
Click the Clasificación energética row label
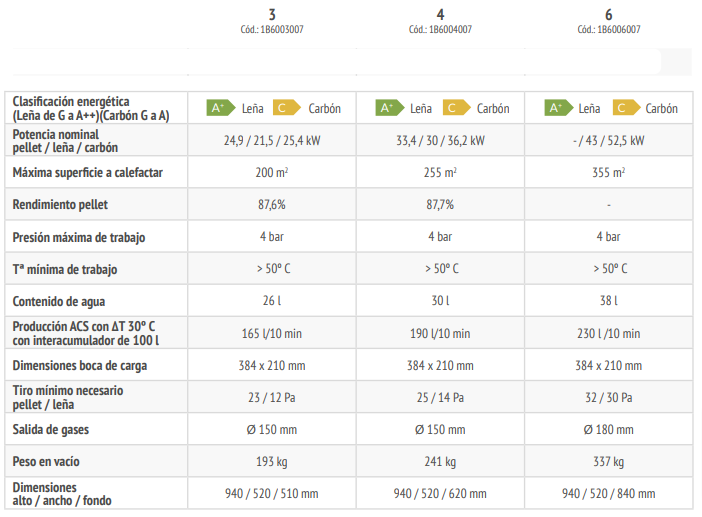tap(91, 108)
